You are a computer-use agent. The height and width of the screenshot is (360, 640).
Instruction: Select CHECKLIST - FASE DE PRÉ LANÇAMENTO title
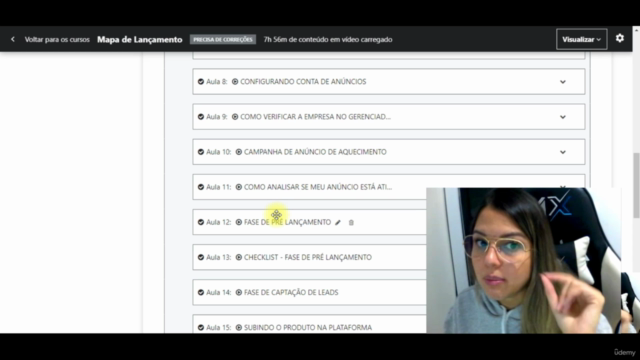308,257
